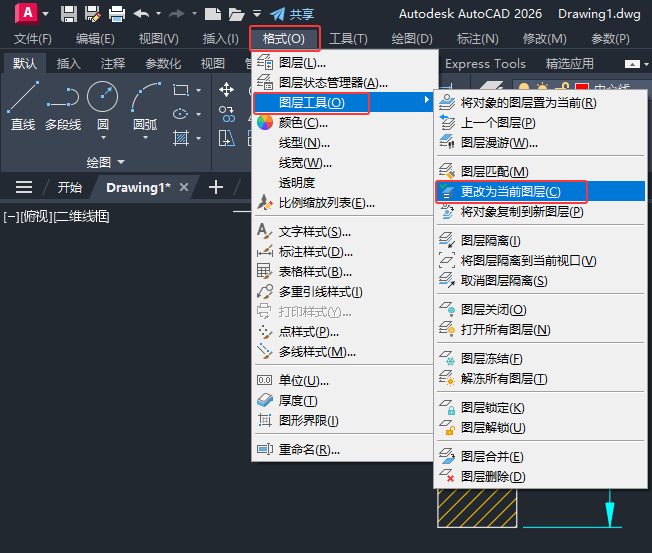This screenshot has height=553, width=652.
Task: Click the Move tool icon
Action: [226, 89]
